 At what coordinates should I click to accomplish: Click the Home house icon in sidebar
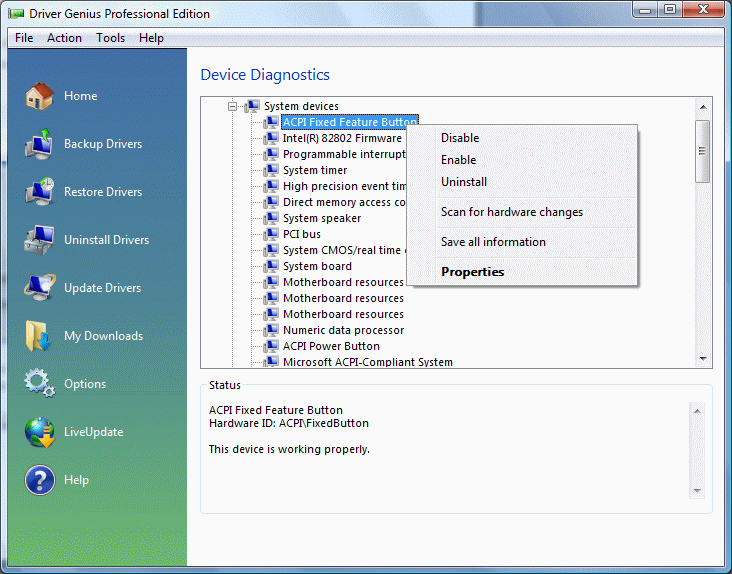(x=39, y=96)
